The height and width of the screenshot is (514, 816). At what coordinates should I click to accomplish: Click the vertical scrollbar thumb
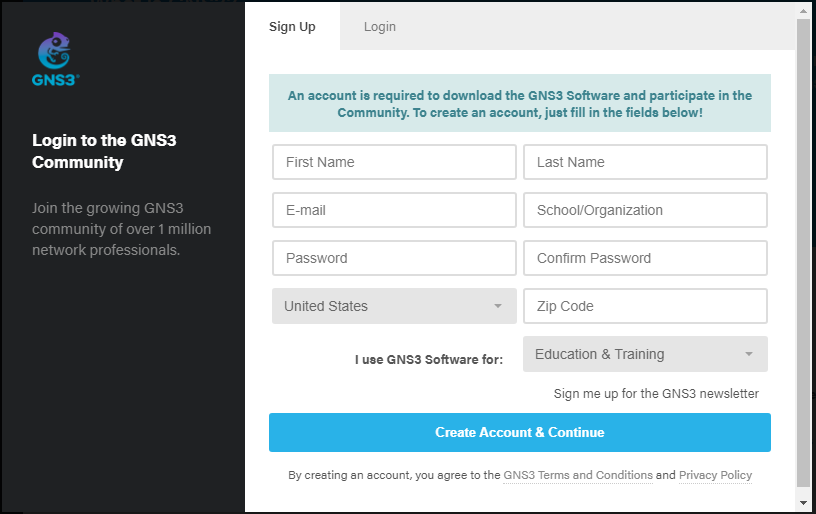[804, 253]
